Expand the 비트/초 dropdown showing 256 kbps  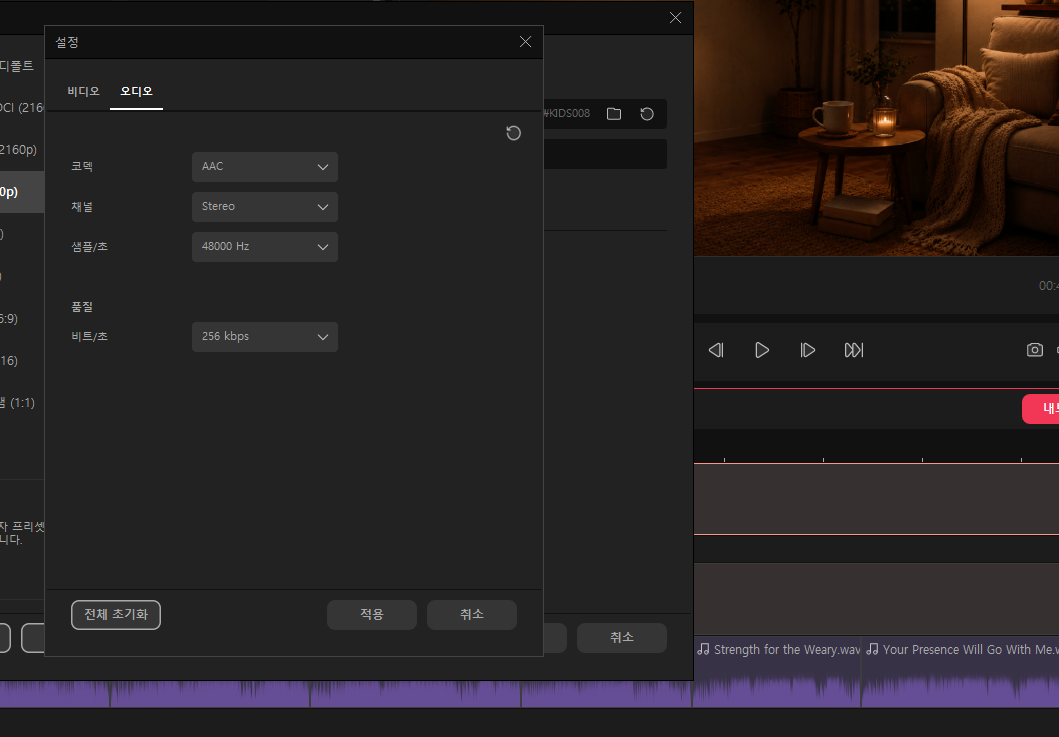click(x=265, y=336)
